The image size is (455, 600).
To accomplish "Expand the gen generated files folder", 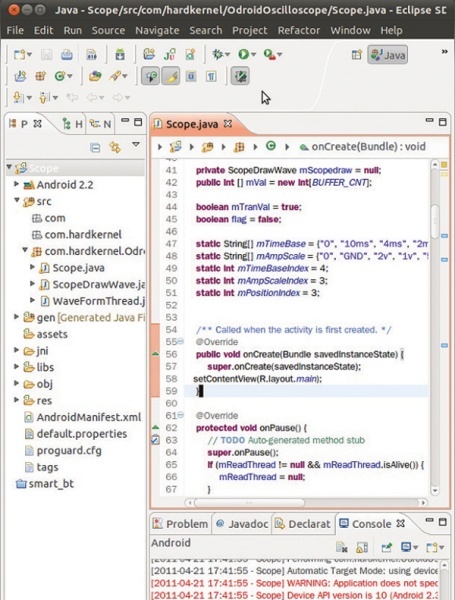I will point(16,316).
